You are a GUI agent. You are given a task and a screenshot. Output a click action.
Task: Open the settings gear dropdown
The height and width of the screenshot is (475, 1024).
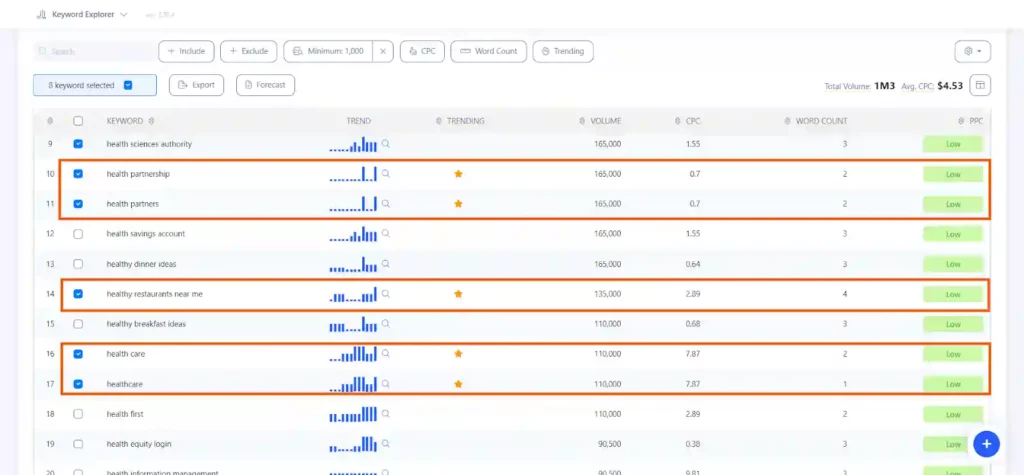coord(972,51)
